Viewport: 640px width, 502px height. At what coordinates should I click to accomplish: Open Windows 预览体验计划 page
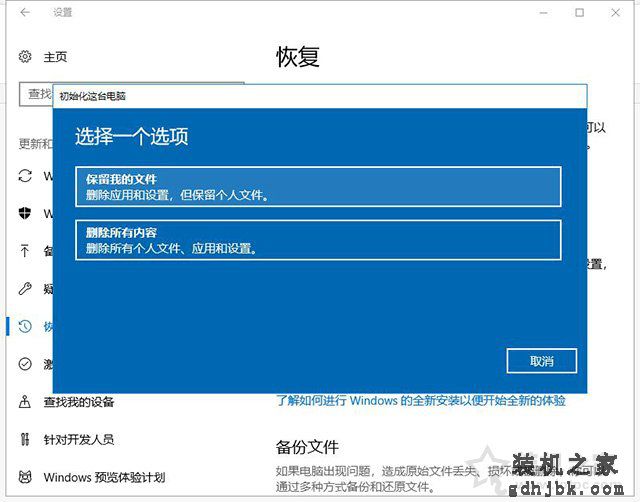coord(104,477)
